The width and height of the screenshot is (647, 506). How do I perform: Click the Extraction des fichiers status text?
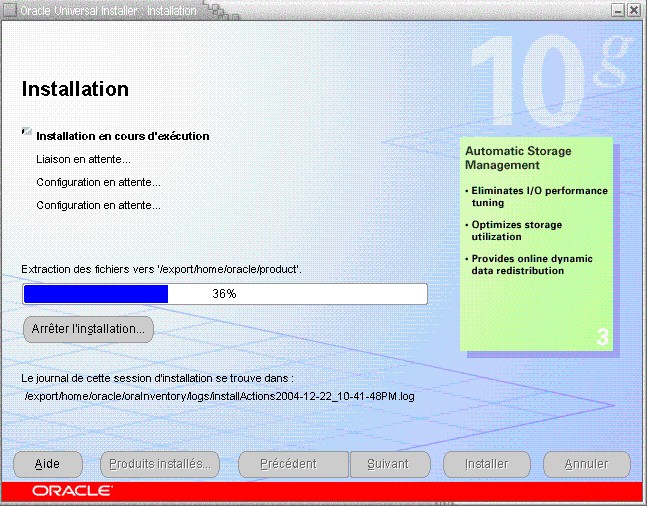click(161, 270)
